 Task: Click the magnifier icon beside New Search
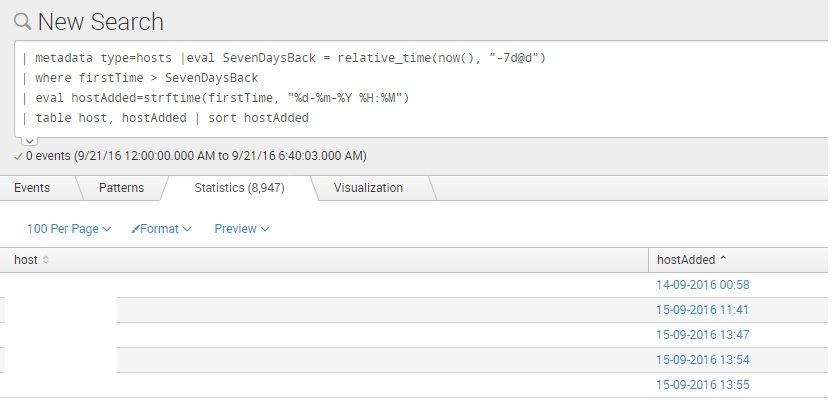(22, 22)
